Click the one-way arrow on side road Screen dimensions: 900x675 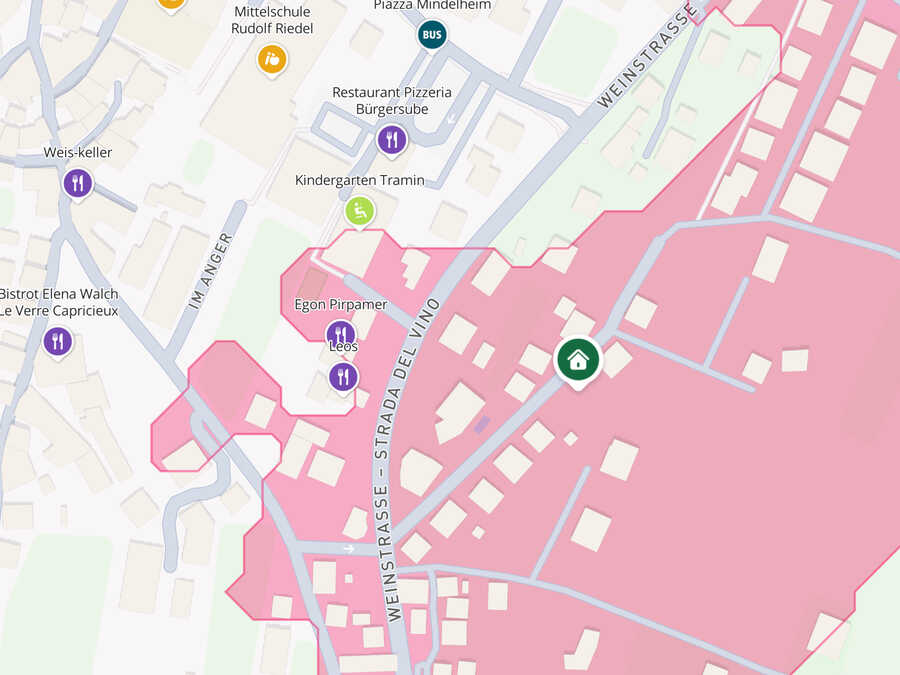[x=349, y=548]
